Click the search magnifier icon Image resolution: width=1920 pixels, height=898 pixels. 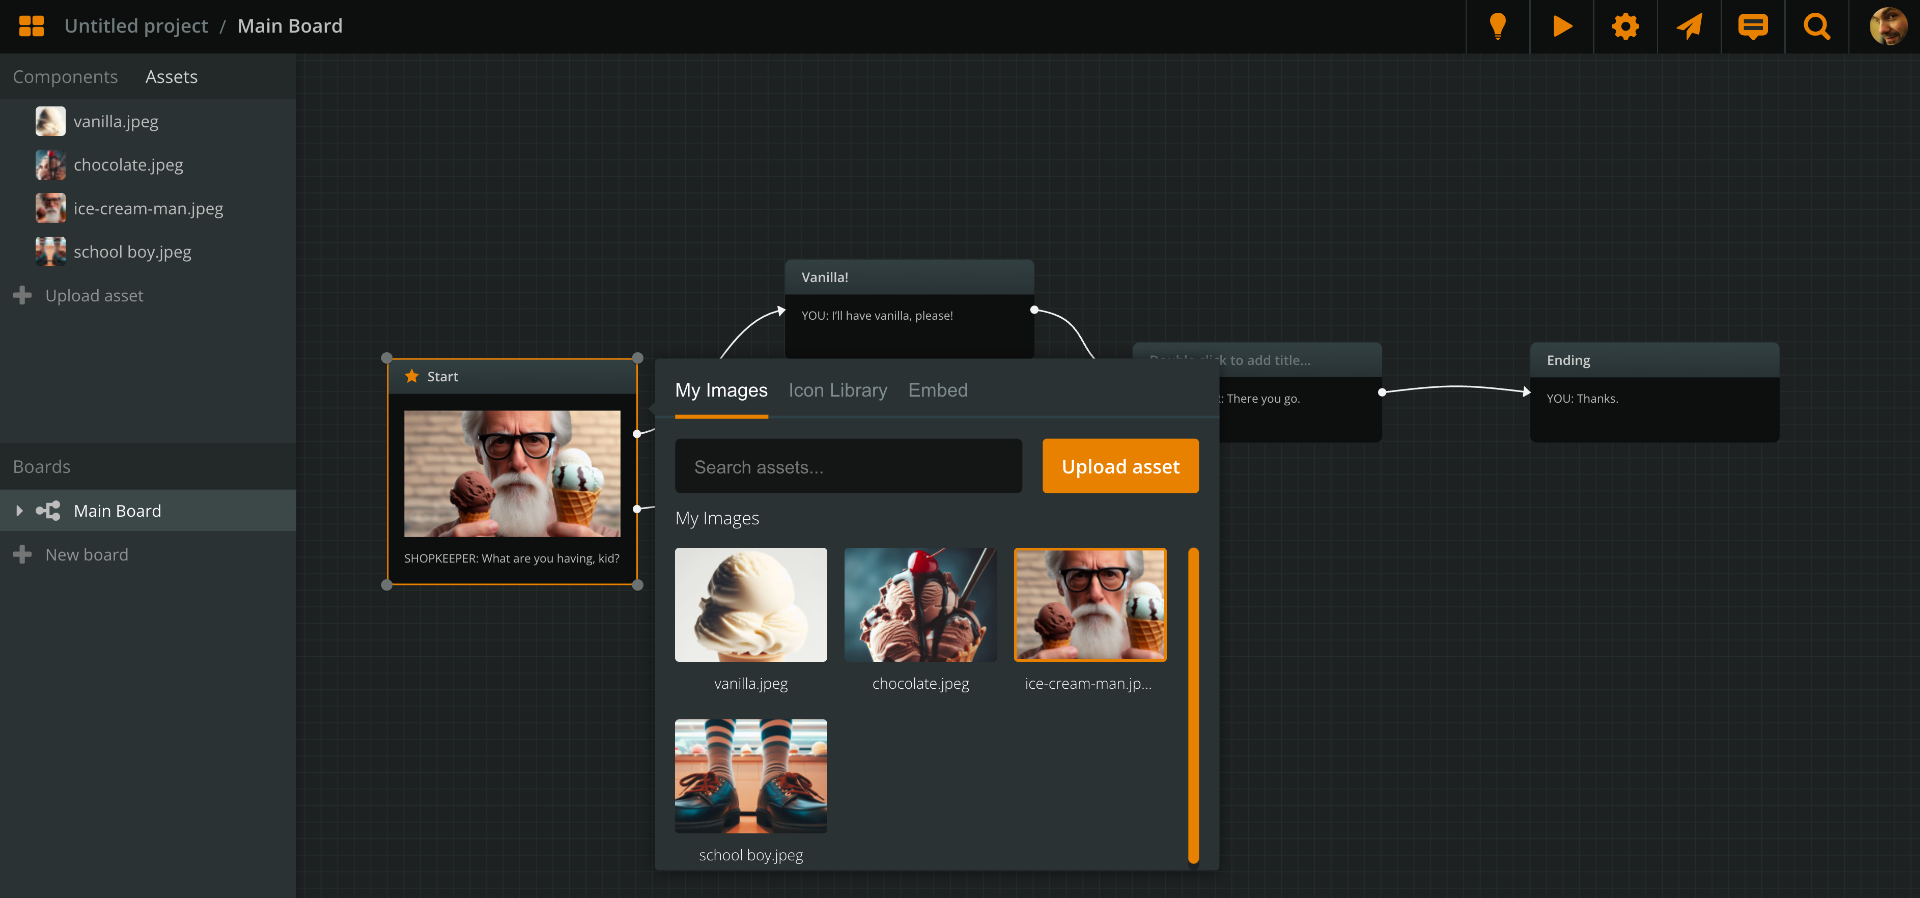pyautogui.click(x=1817, y=26)
